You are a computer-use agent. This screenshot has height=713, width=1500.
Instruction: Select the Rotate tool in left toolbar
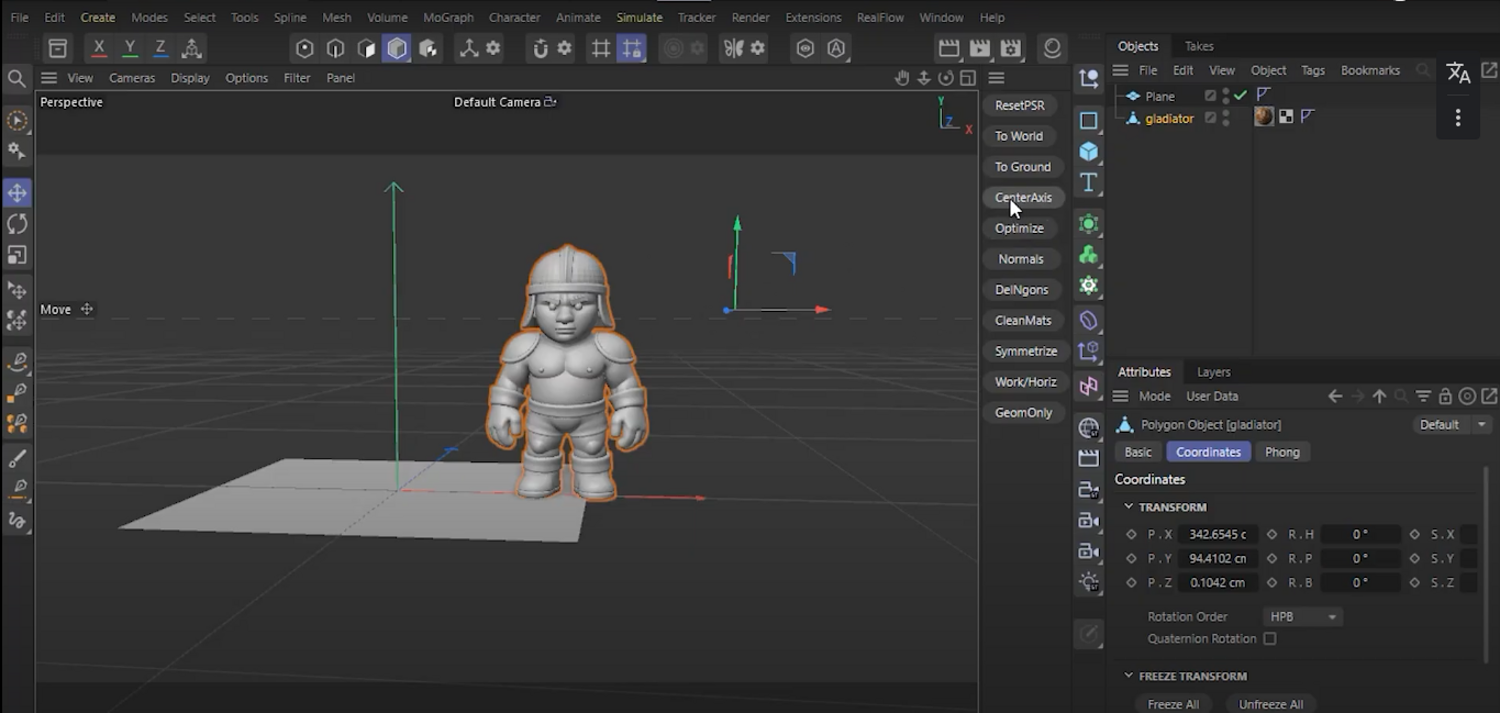click(x=17, y=224)
